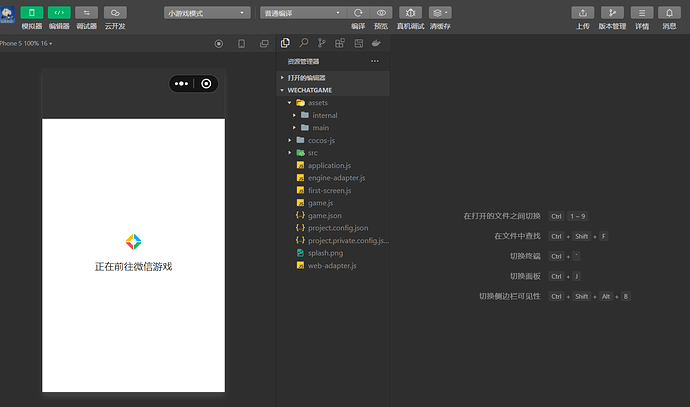
Task: Open the 消息 notifications bell
Action: pyautogui.click(x=669, y=13)
